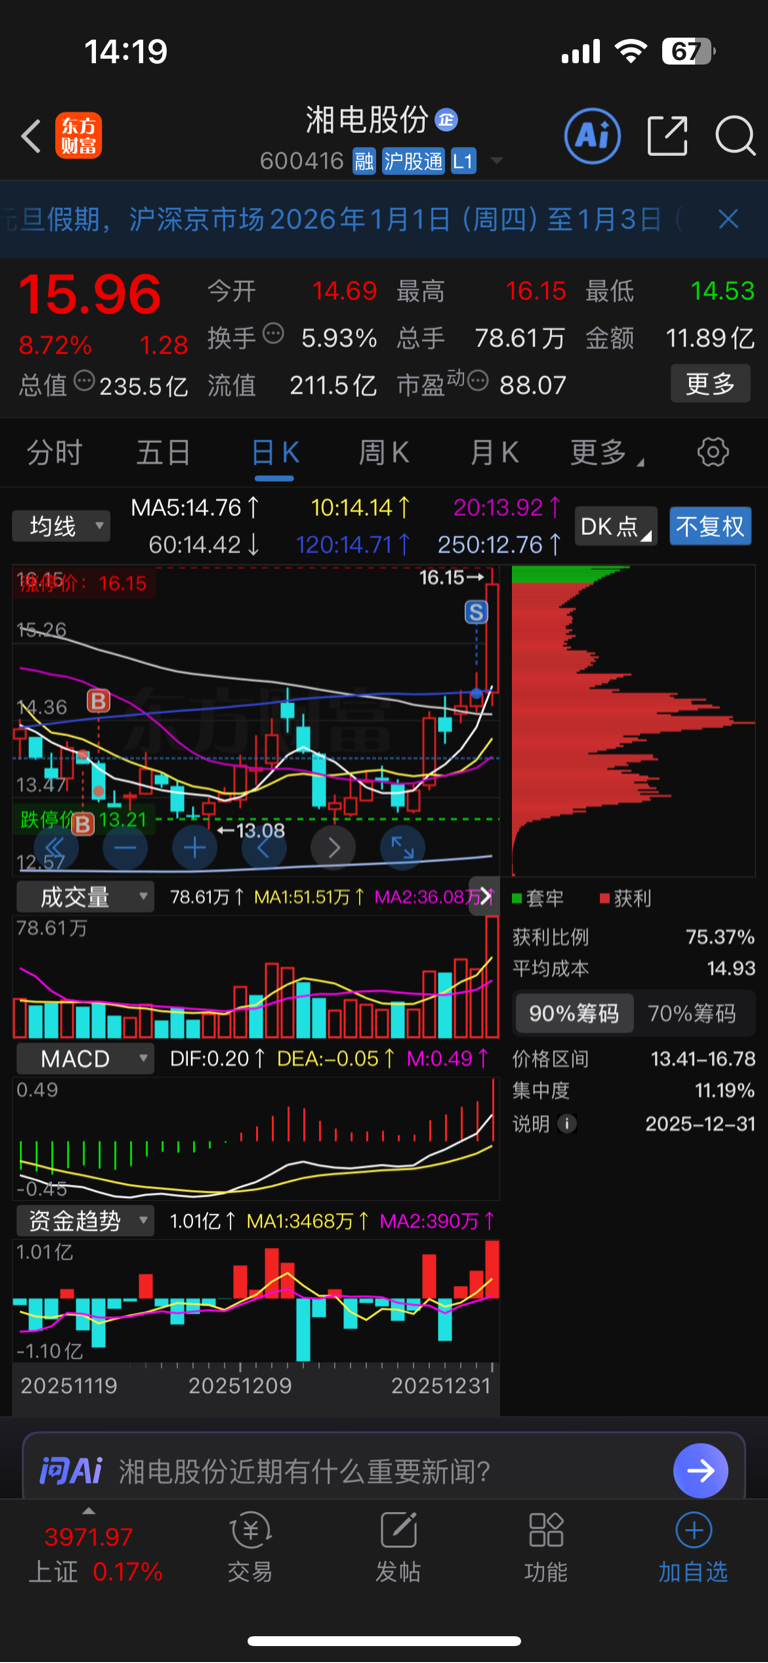Screen dimensions: 768x1663
Task: Zoom out chart with minus button
Action: point(125,848)
